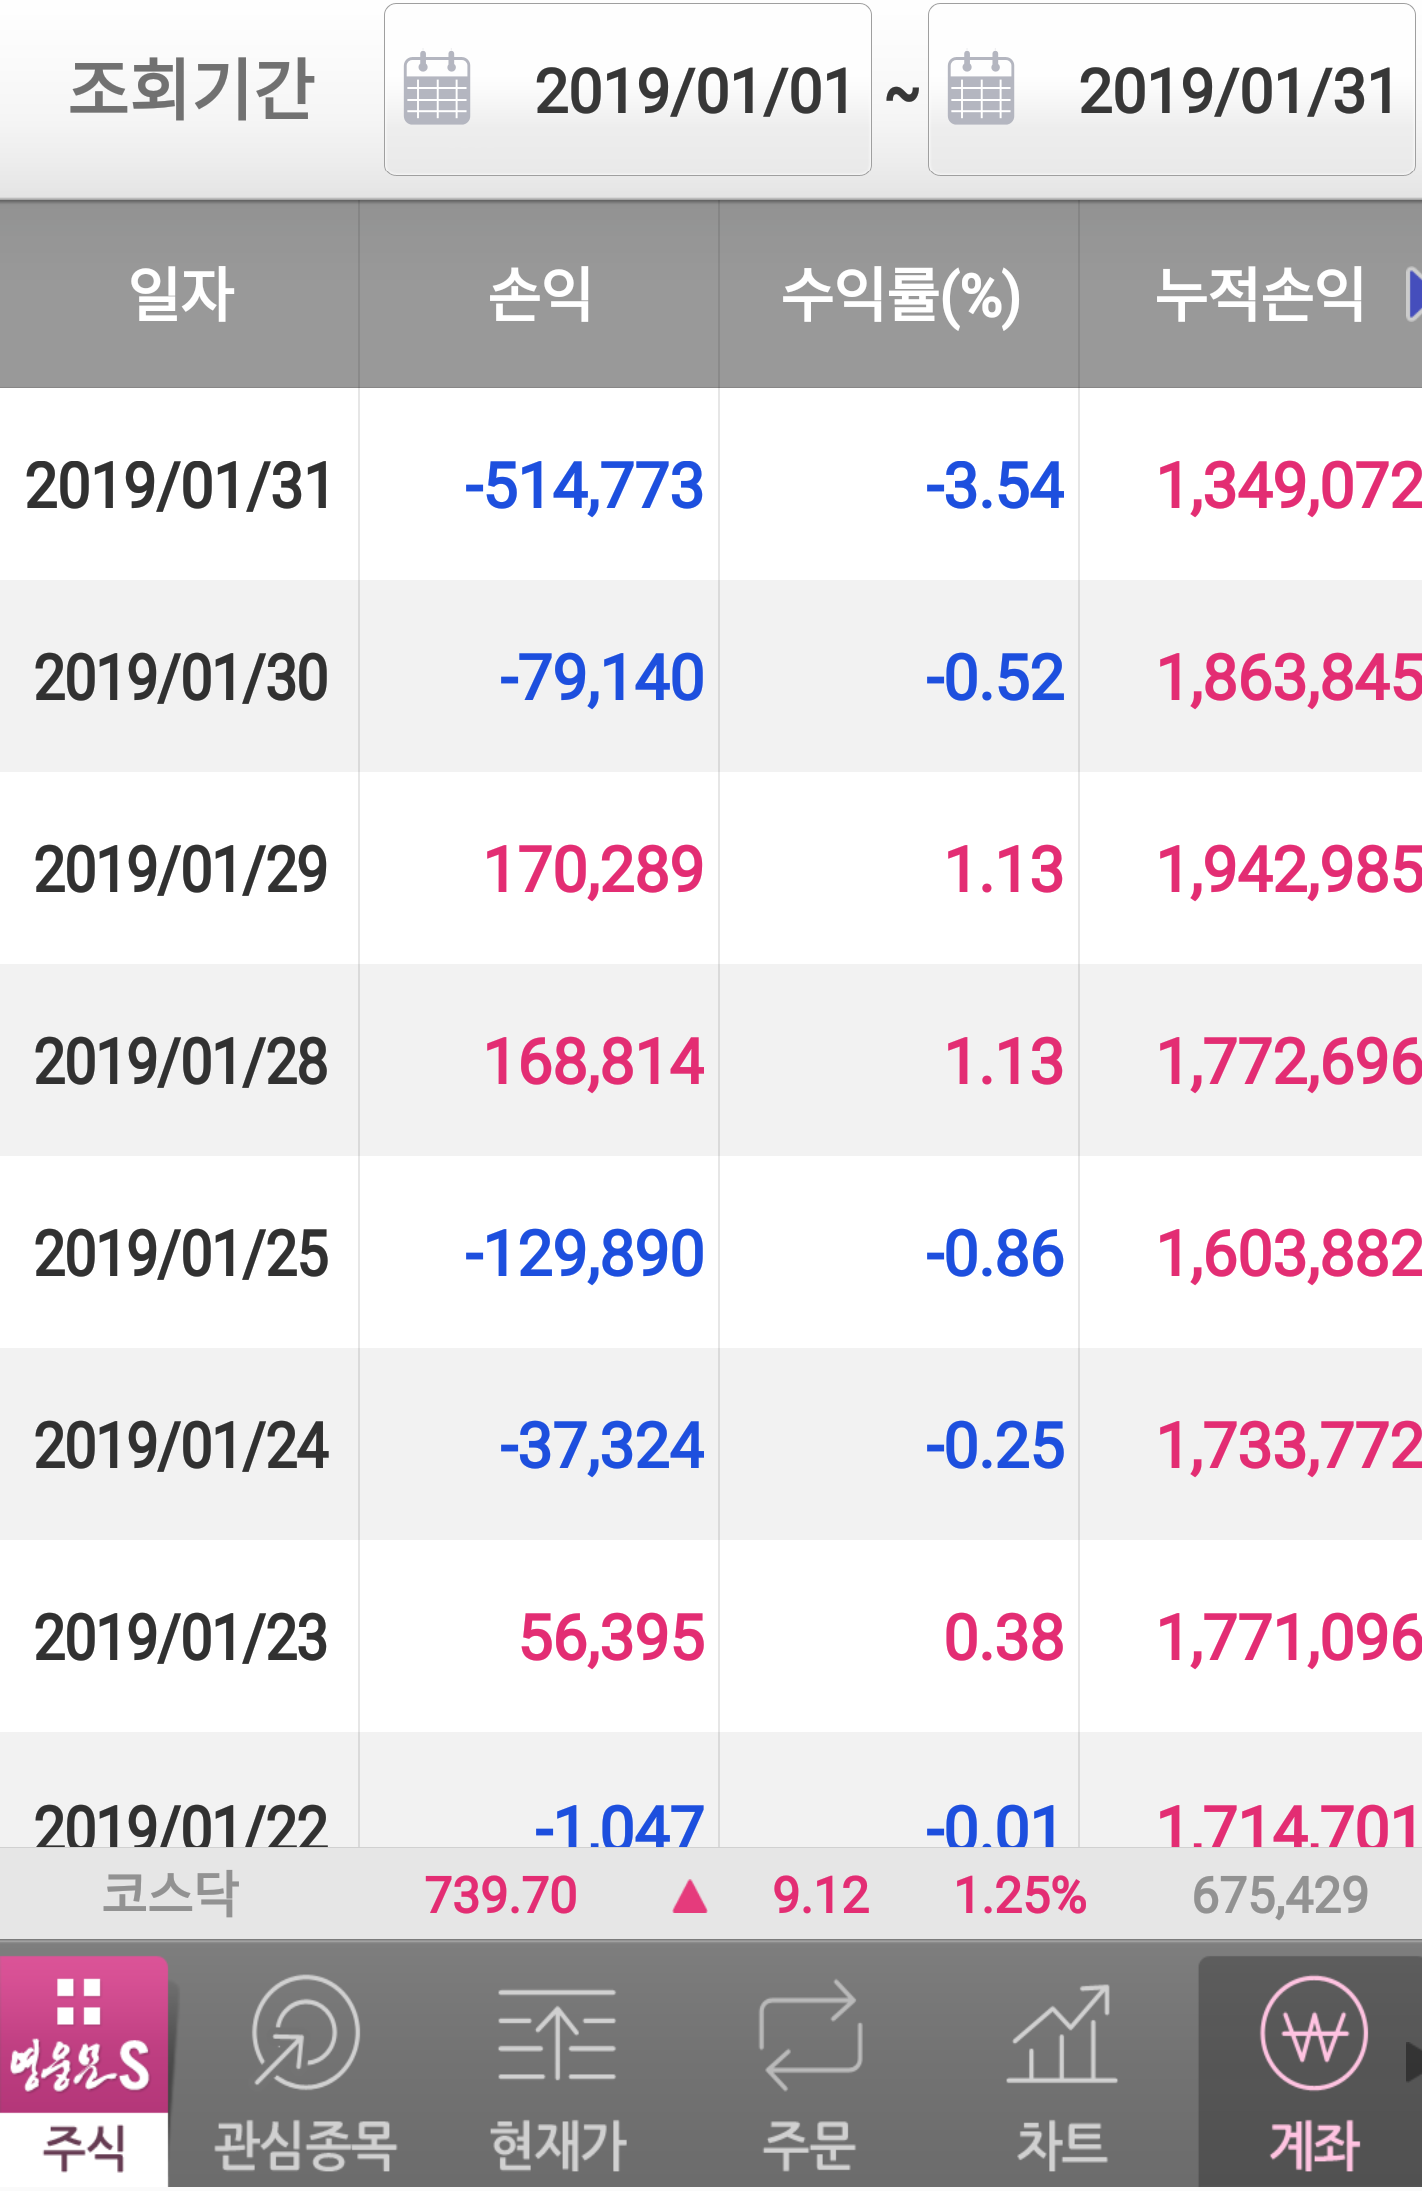Open the end date calendar icon

980,89
